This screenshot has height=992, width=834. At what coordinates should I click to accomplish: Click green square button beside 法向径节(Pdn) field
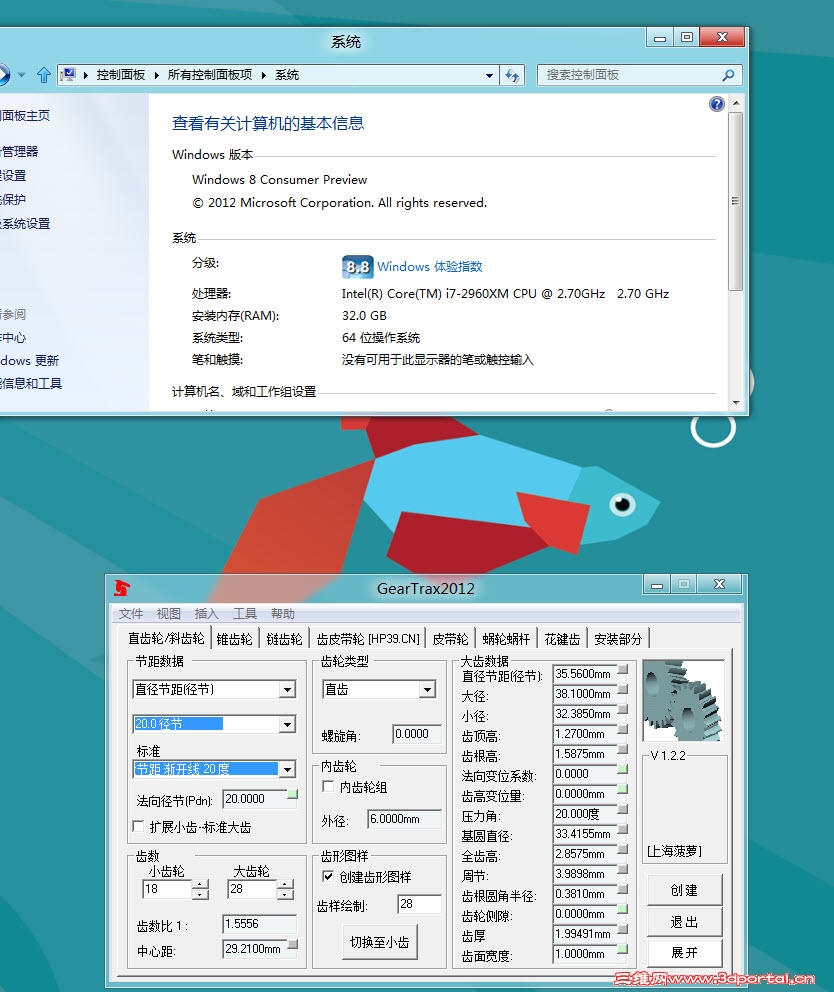click(x=292, y=794)
